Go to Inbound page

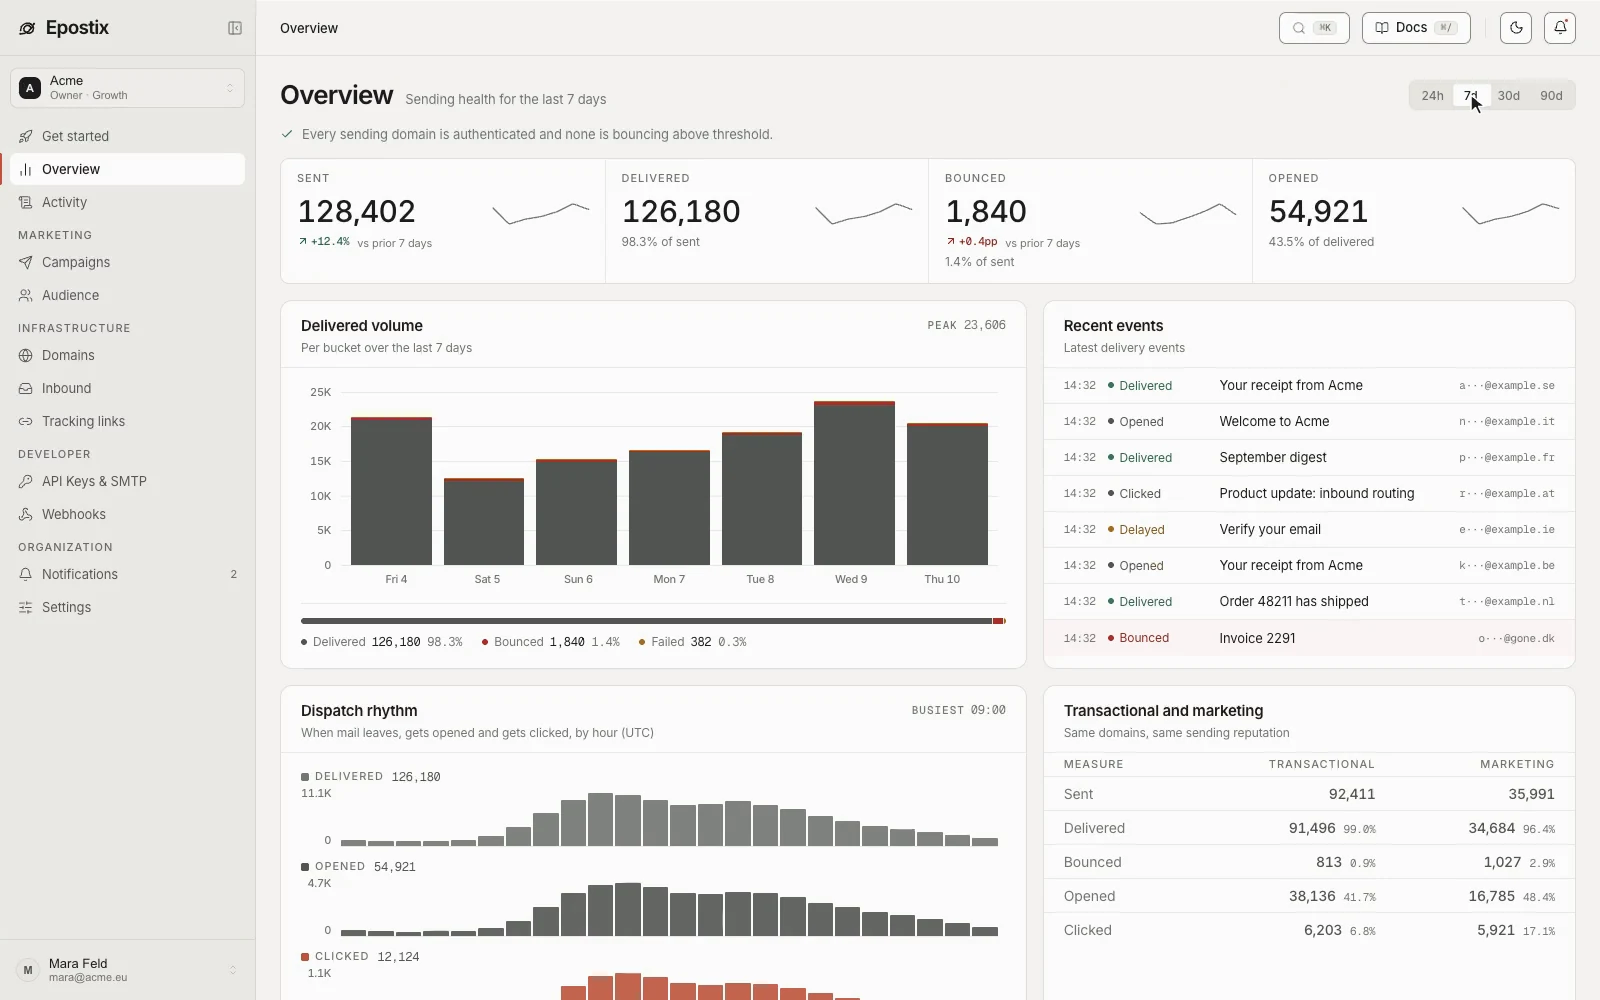(x=127, y=388)
